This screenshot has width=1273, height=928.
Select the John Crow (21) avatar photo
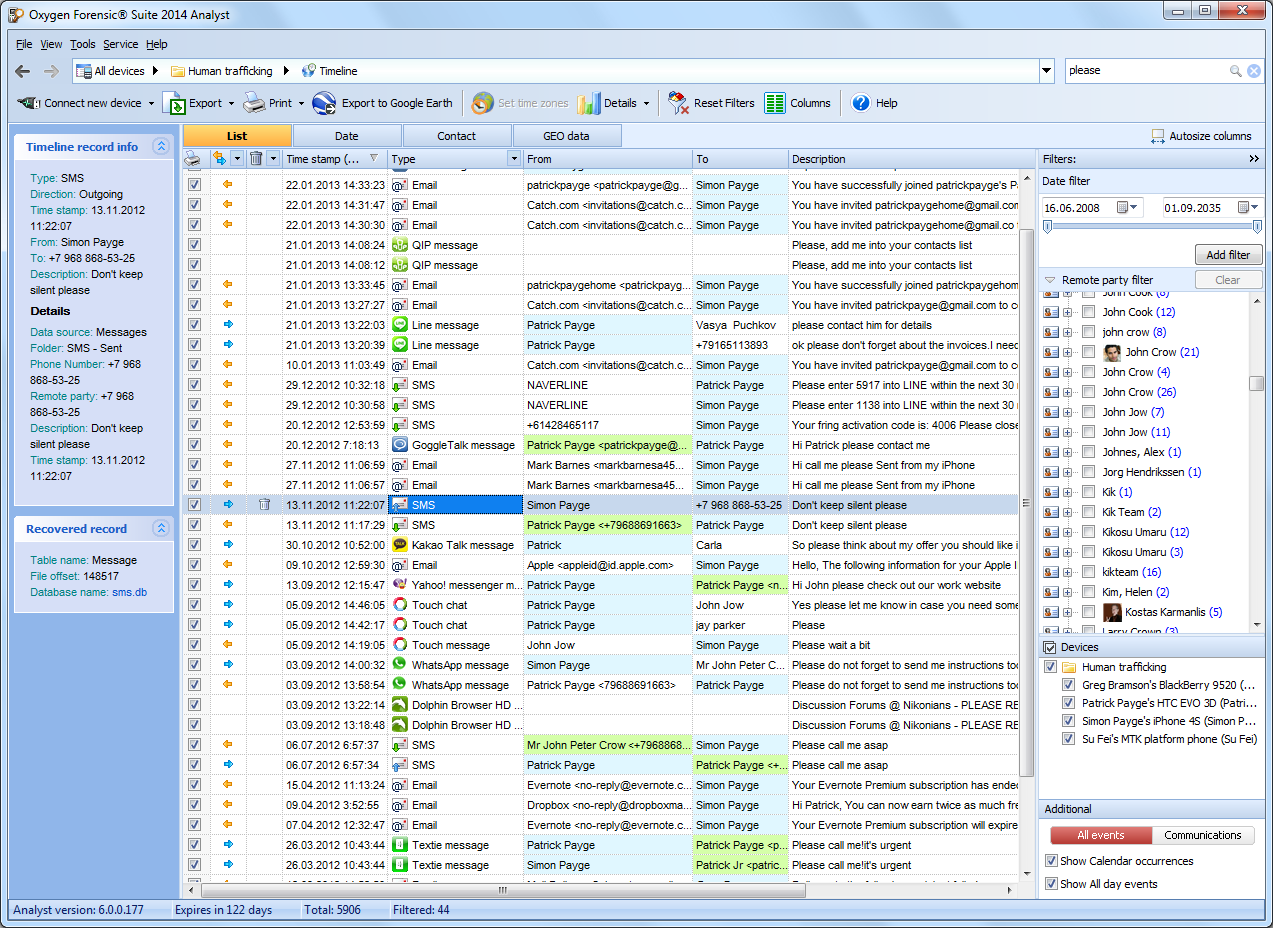[x=1112, y=352]
